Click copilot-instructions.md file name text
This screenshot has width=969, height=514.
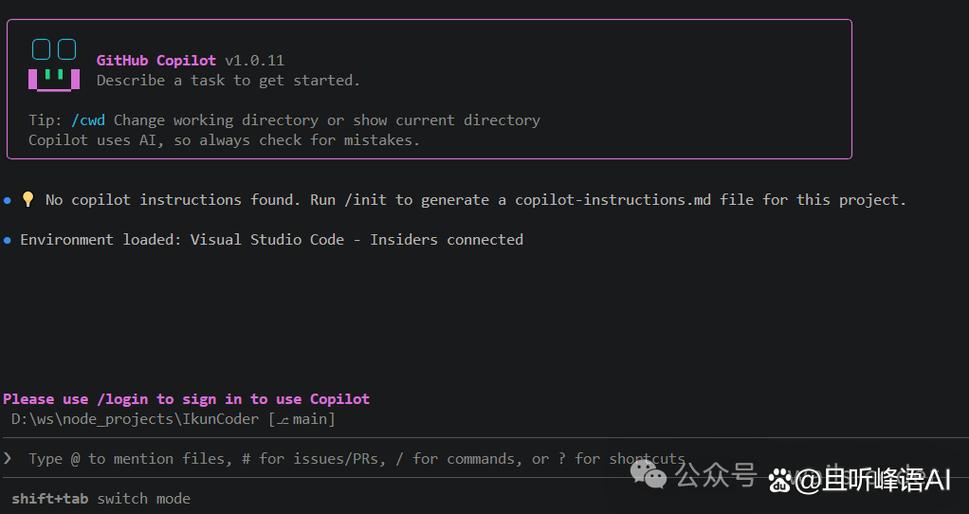pyautogui.click(x=612, y=200)
